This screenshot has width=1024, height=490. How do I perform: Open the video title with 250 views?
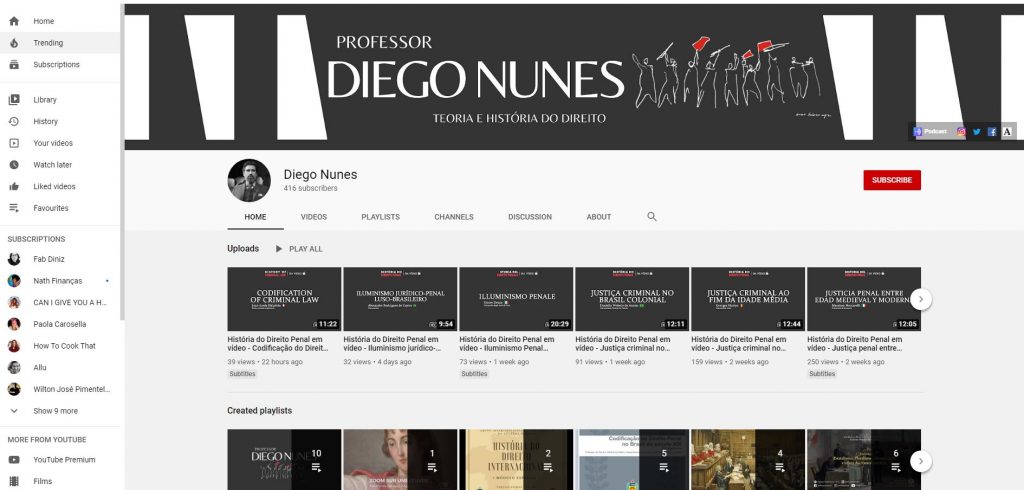(855, 344)
